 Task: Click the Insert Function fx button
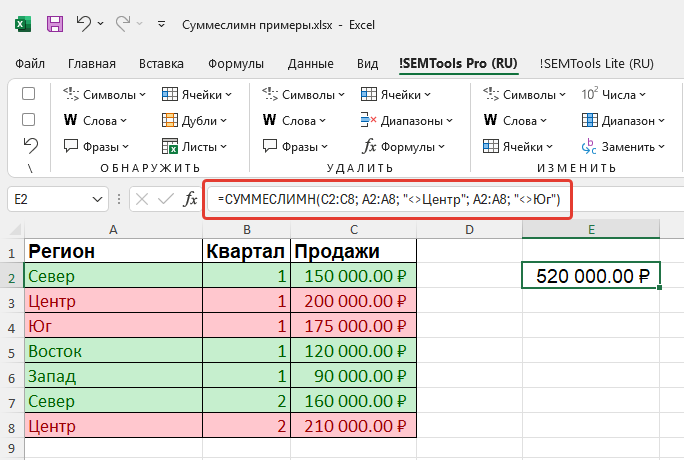click(x=190, y=199)
